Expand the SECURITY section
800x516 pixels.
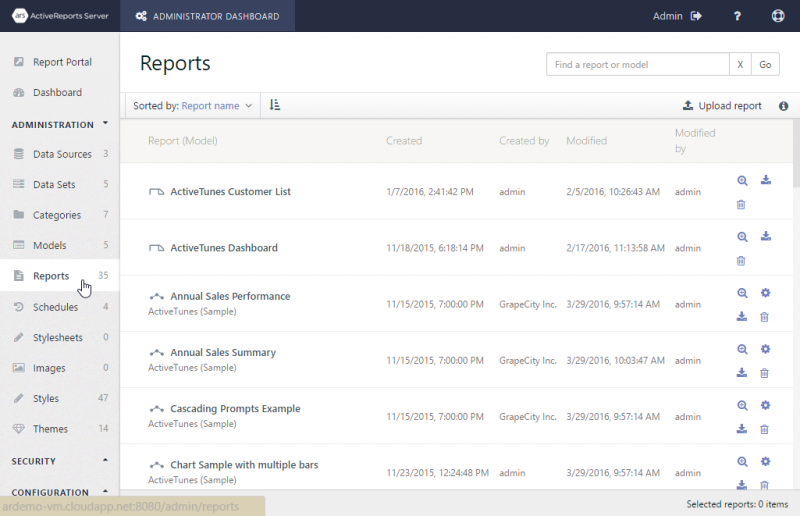click(x=60, y=461)
